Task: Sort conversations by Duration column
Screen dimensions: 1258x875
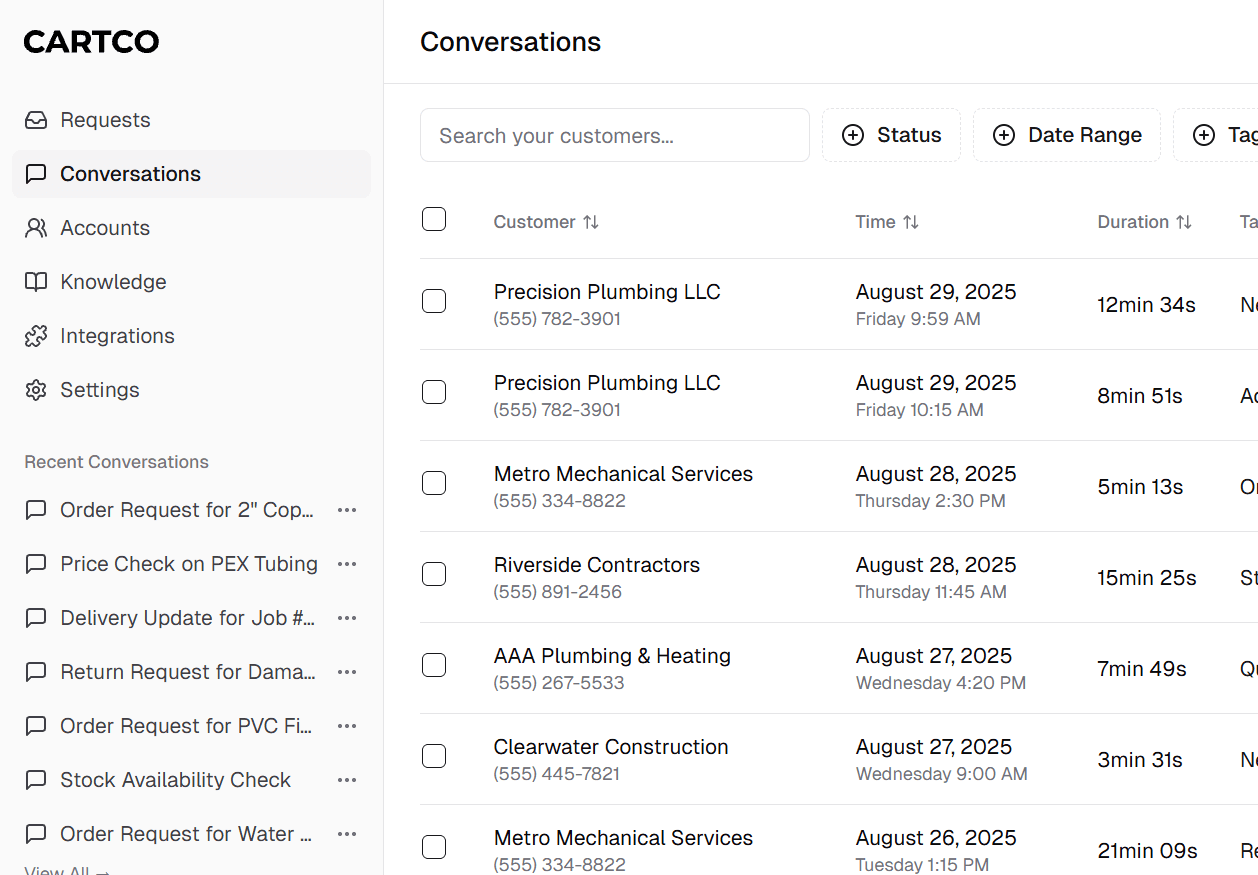Action: coord(1184,222)
